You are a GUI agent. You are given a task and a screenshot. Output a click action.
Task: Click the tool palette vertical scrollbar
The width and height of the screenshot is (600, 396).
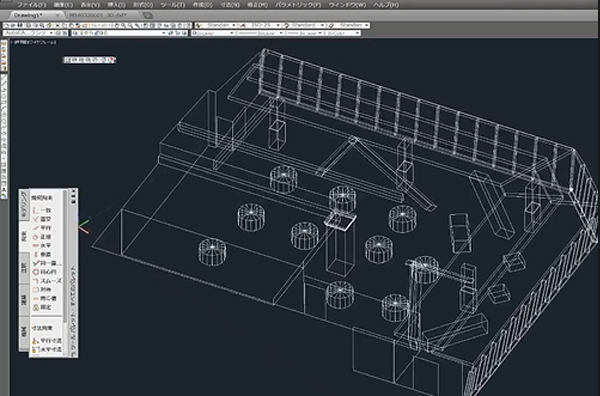click(x=65, y=256)
